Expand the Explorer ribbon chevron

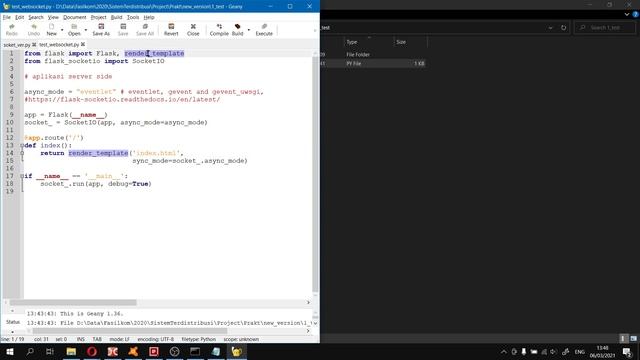point(627,14)
